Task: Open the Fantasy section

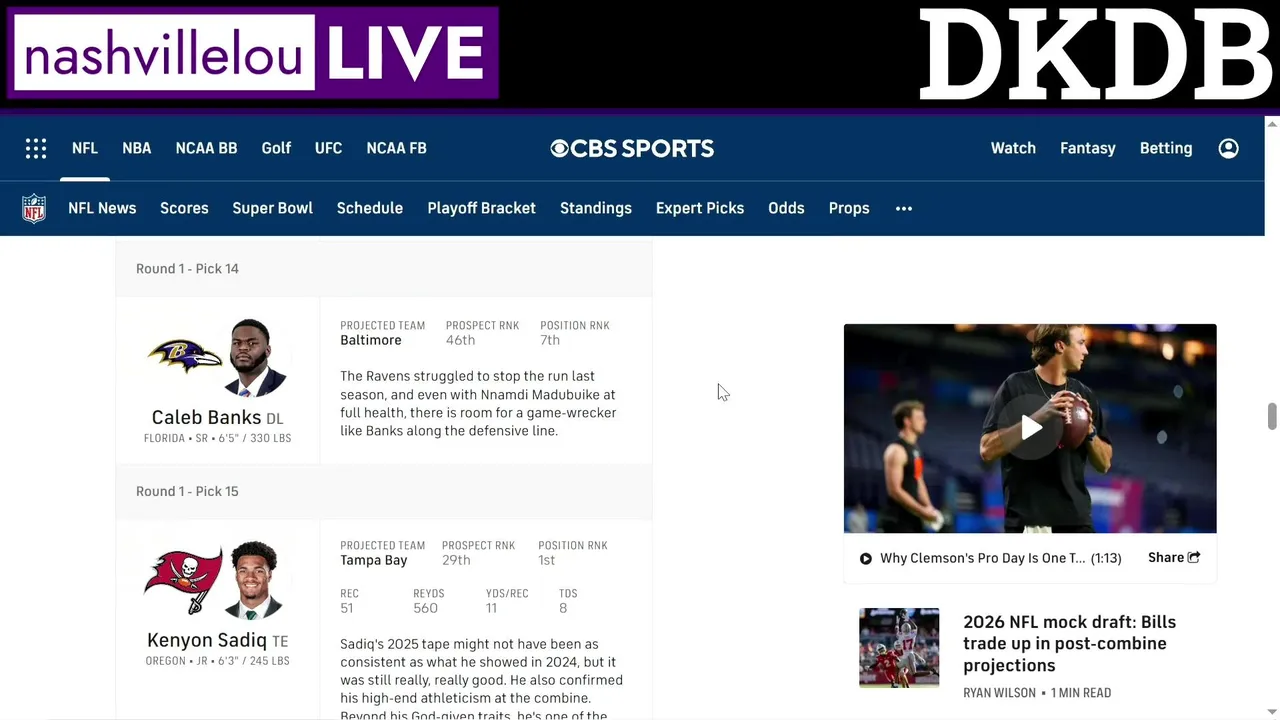Action: [x=1088, y=148]
